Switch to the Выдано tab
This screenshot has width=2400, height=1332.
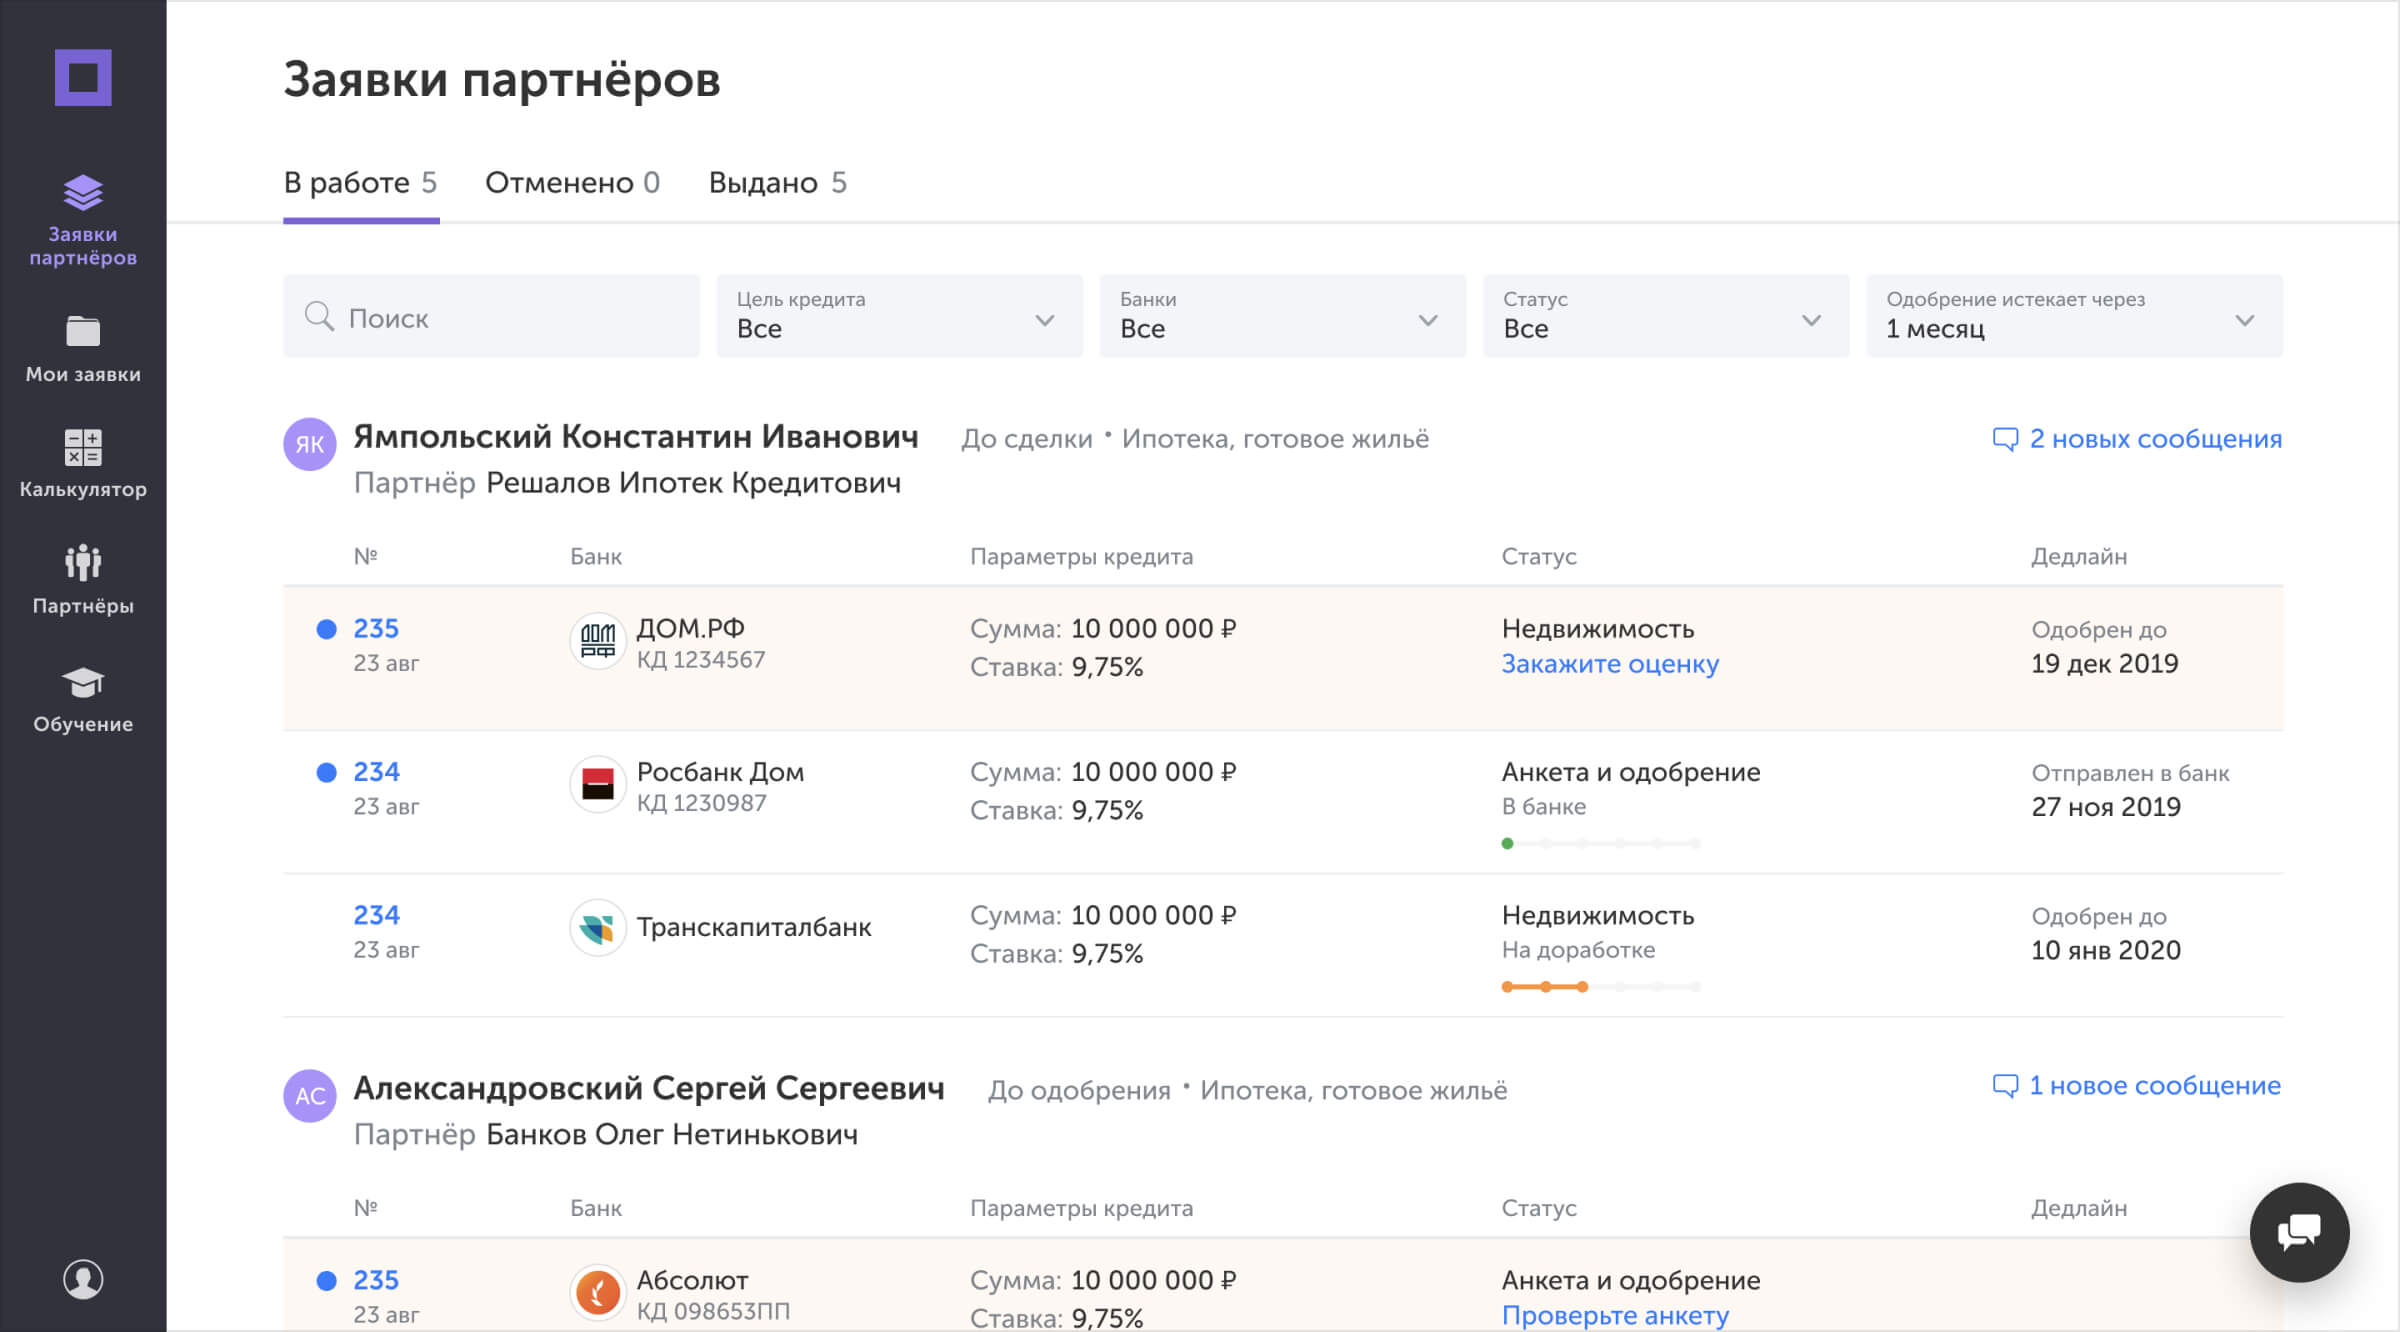[778, 183]
